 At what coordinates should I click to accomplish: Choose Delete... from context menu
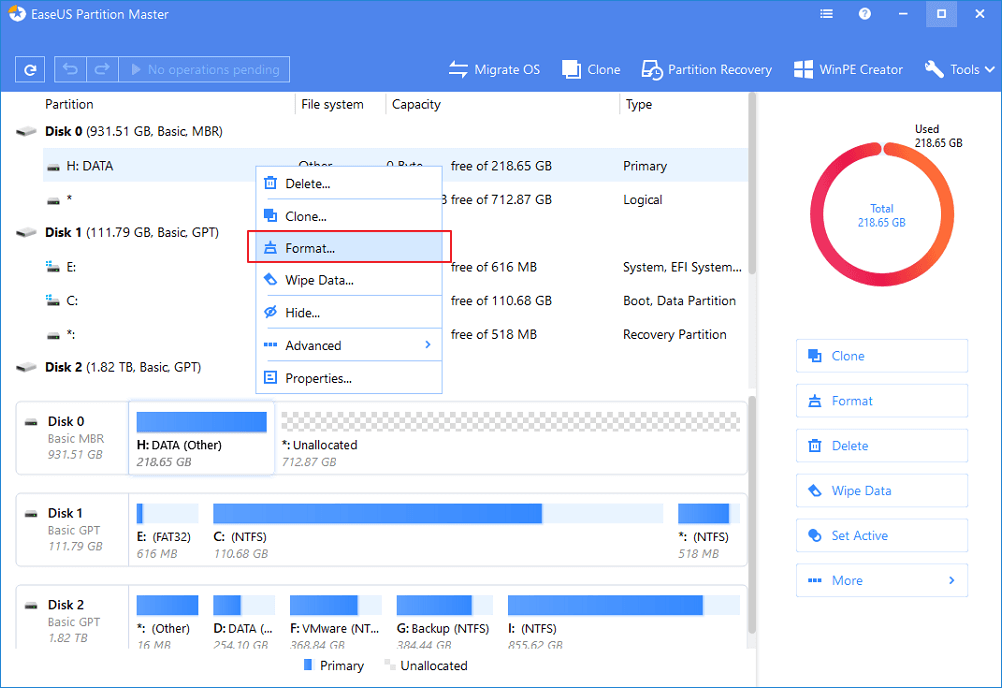click(x=349, y=183)
